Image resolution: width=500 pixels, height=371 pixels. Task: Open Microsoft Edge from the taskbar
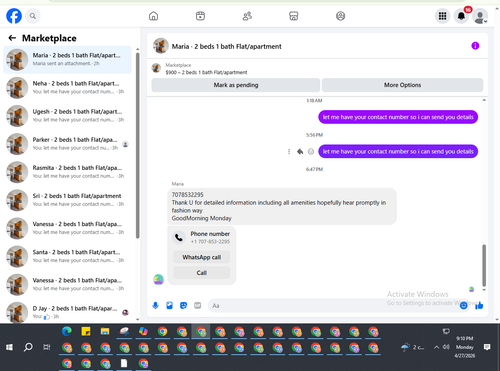click(x=67, y=331)
